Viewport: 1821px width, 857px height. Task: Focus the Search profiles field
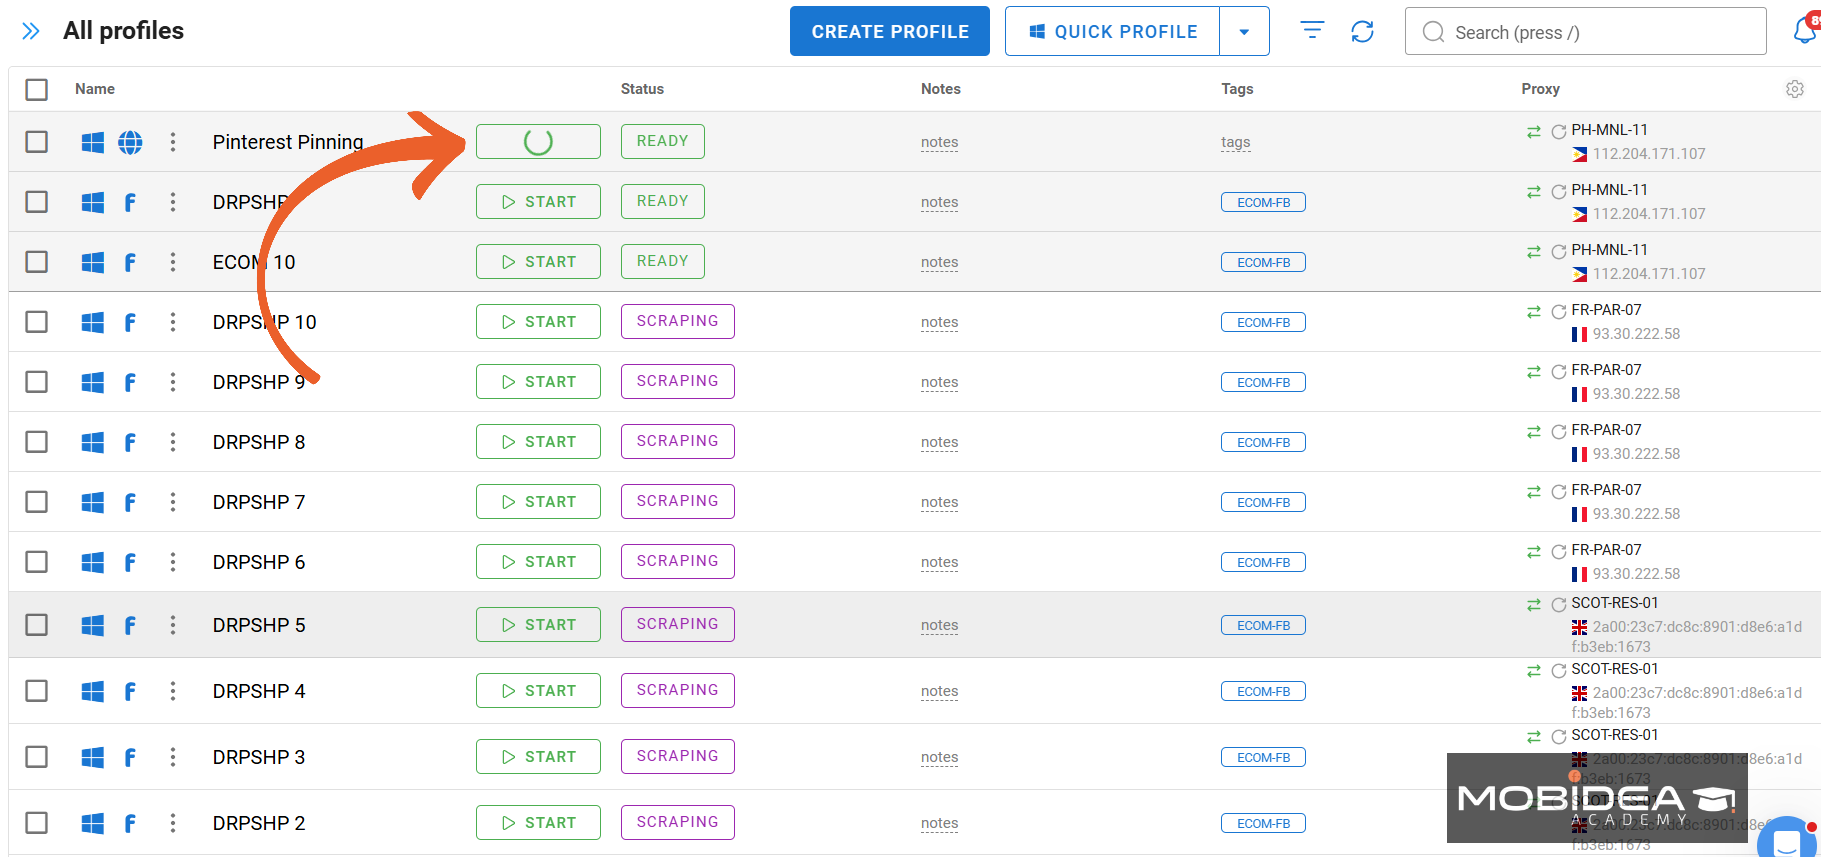pyautogui.click(x=1585, y=31)
